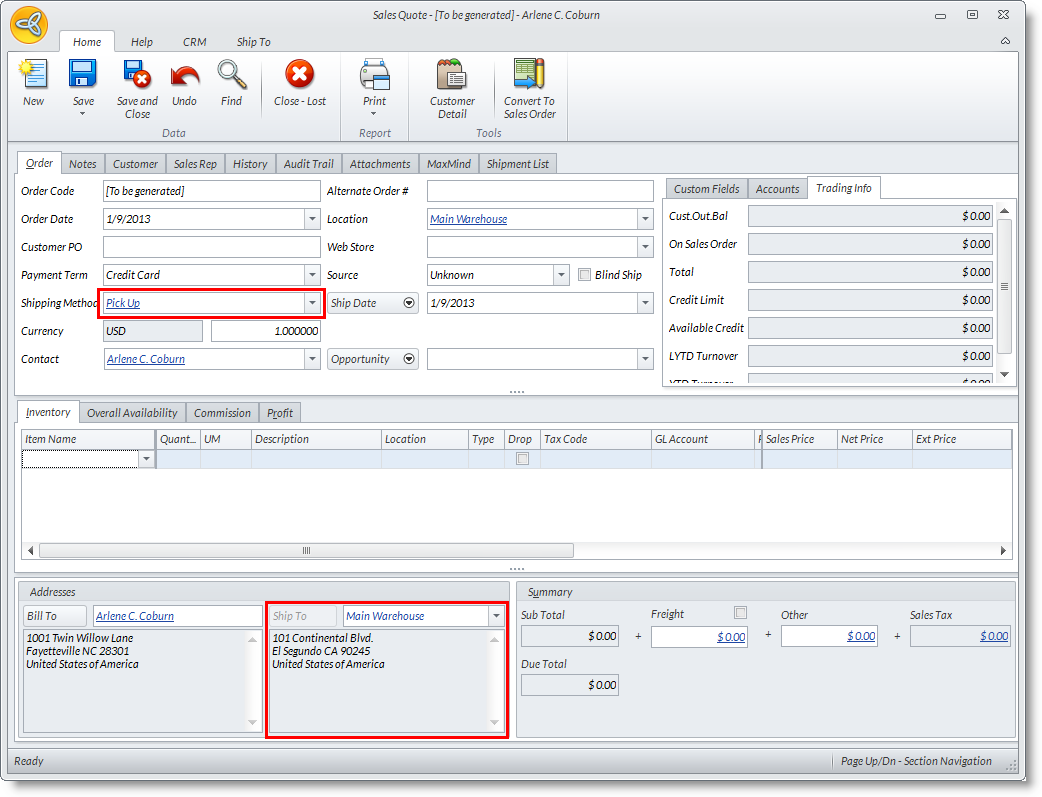Viewport: 1042px width, 797px height.
Task: Switch to the CRM ribbon tab
Action: point(194,42)
